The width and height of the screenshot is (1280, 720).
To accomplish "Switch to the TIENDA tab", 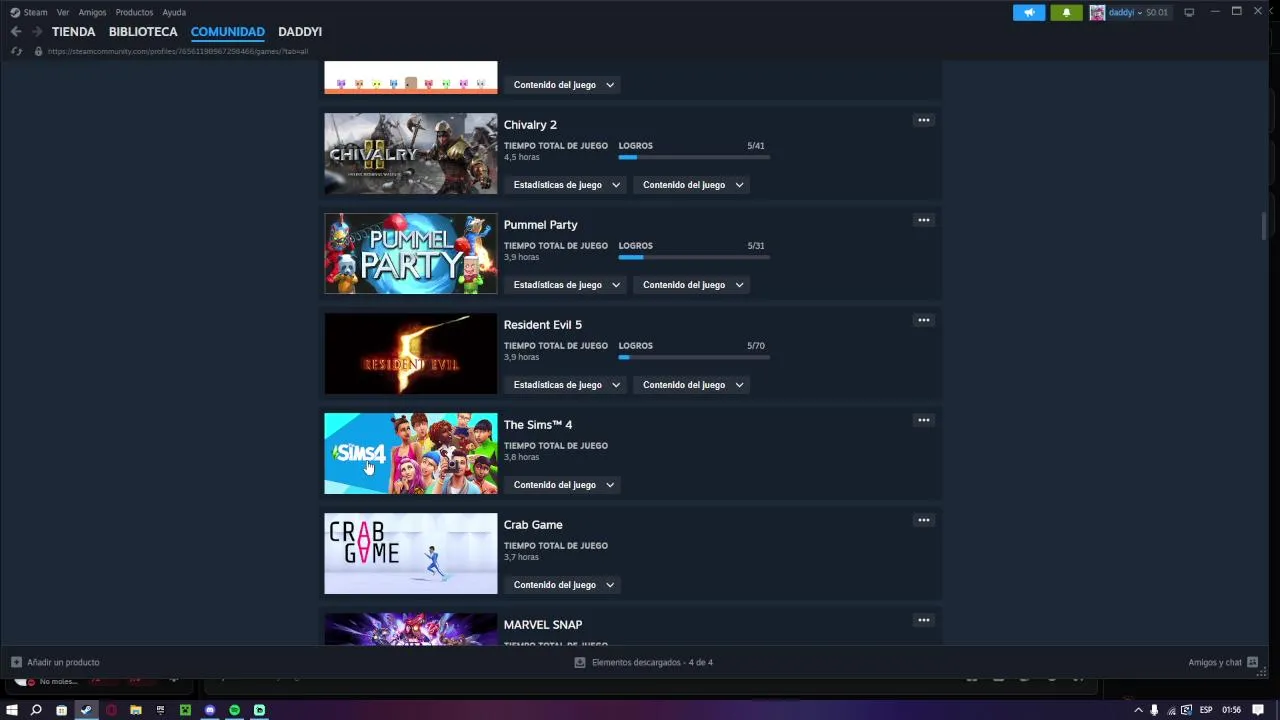I will click(x=74, y=32).
